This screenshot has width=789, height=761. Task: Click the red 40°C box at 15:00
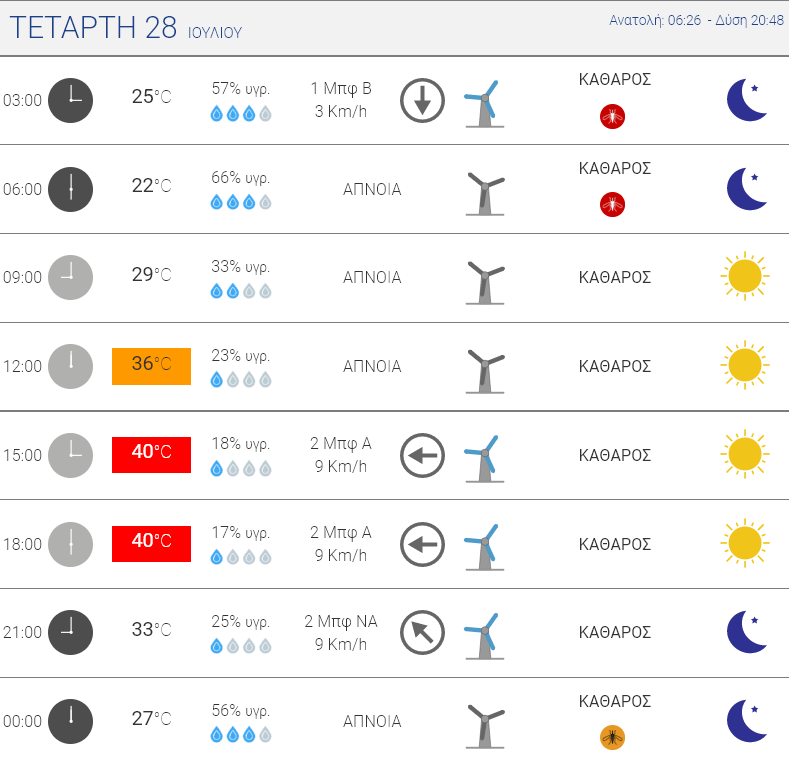[x=151, y=454]
